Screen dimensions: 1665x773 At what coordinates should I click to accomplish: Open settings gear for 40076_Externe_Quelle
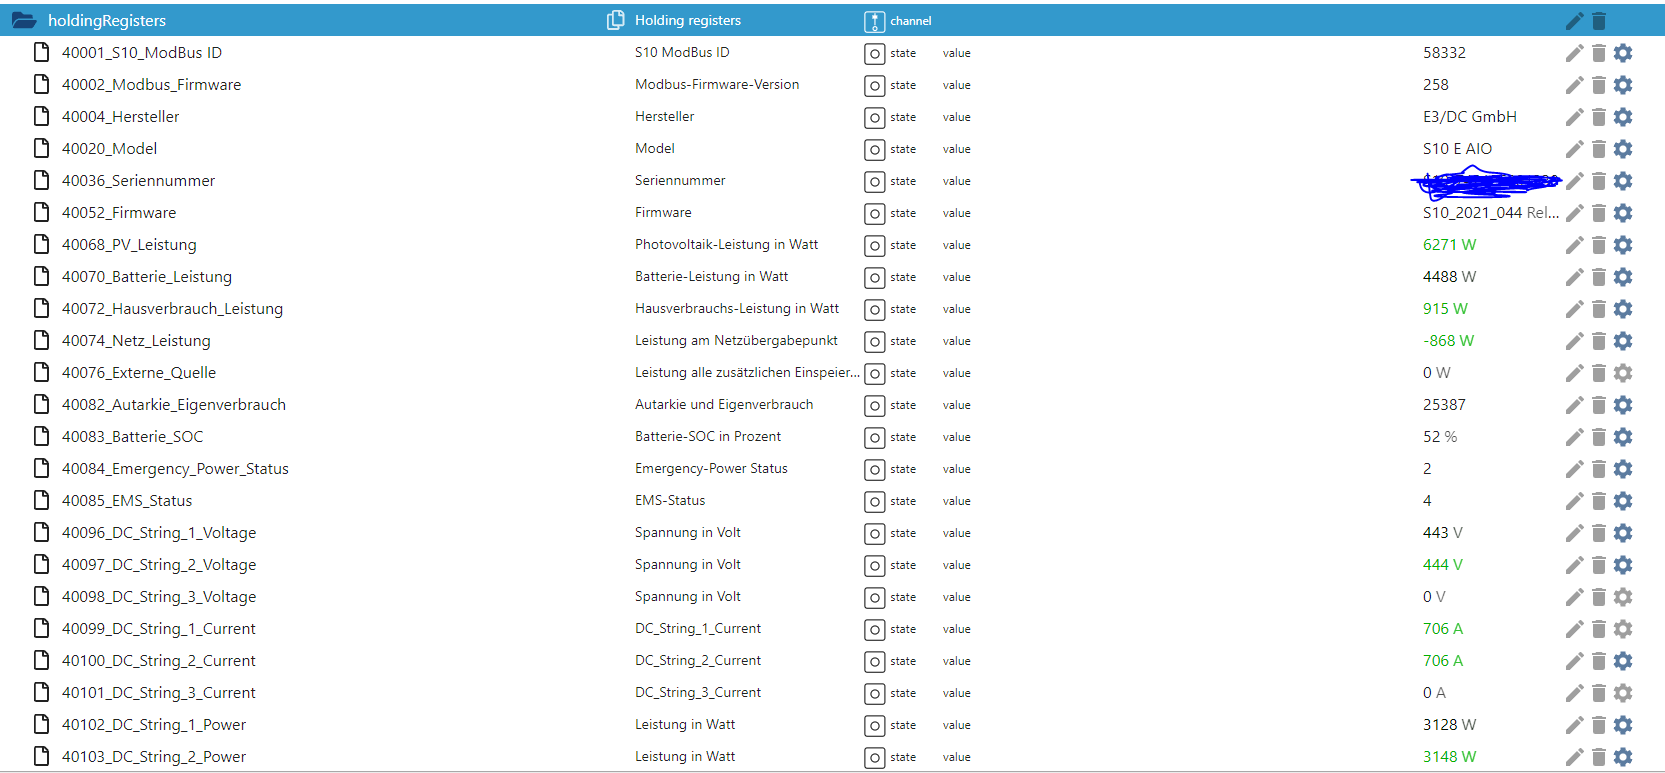point(1623,373)
